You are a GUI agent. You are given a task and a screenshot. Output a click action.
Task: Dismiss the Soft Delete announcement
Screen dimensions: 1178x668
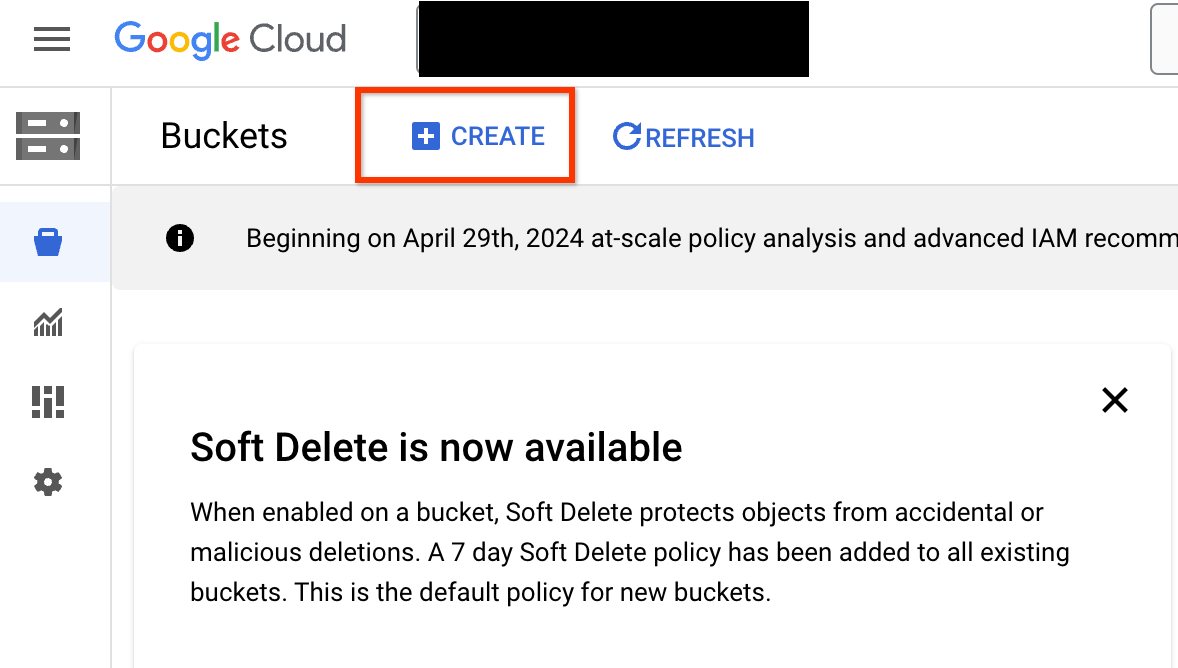1114,399
